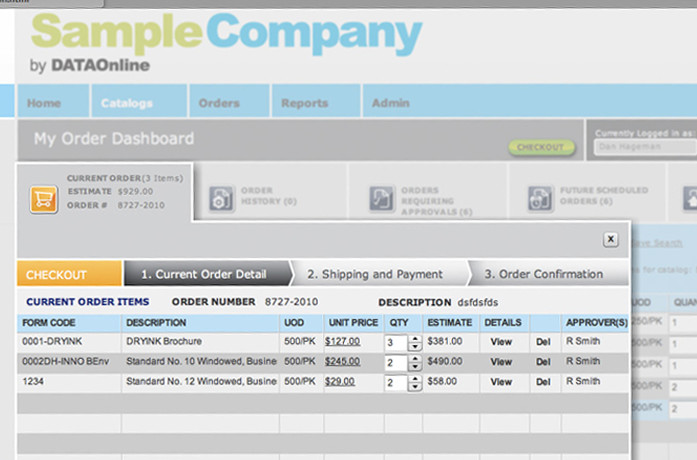The width and height of the screenshot is (697, 460).
Task: Go to the Orders menu tab
Action: click(219, 103)
